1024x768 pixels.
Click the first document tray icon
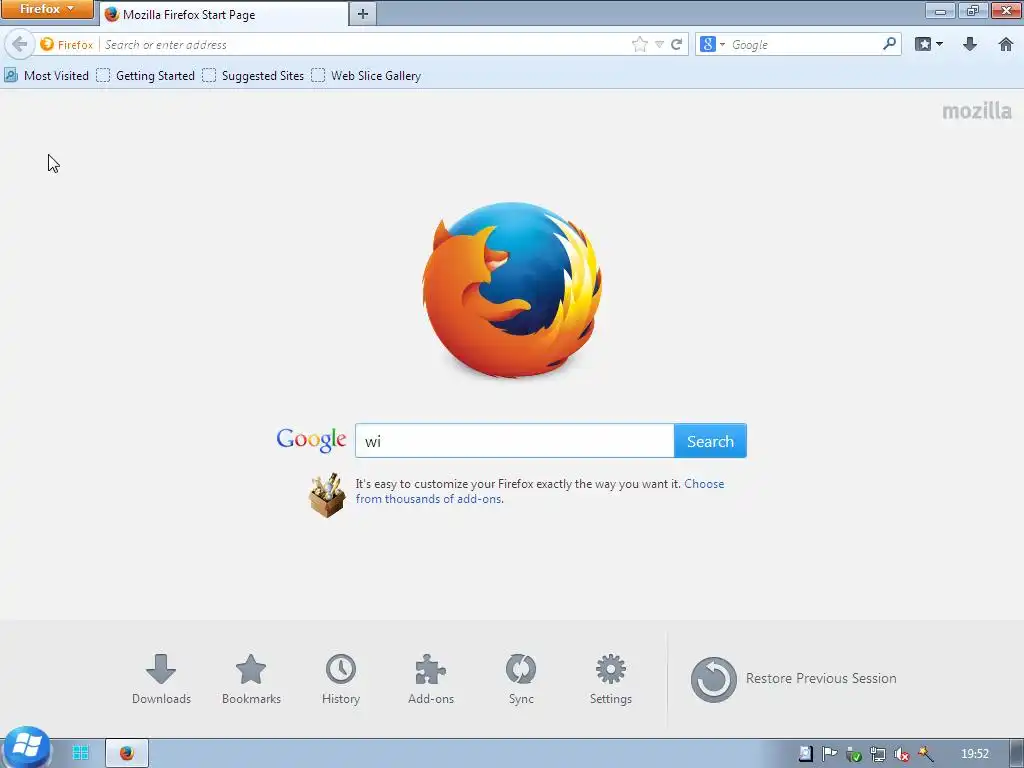806,754
